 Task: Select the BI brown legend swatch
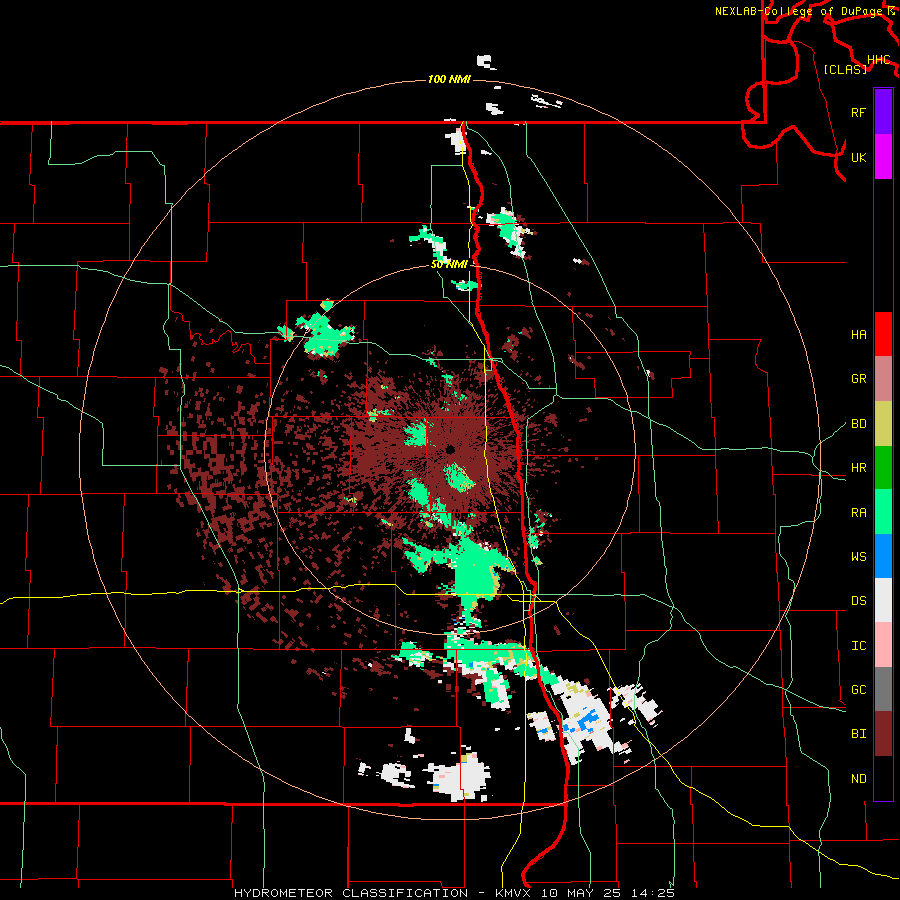click(x=883, y=734)
